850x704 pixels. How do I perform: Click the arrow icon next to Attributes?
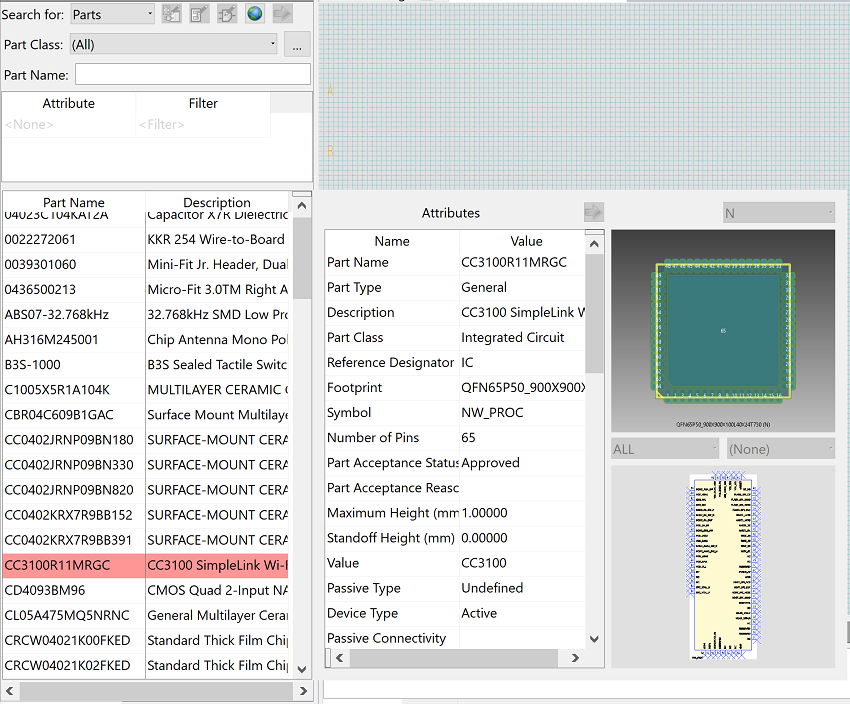click(594, 212)
